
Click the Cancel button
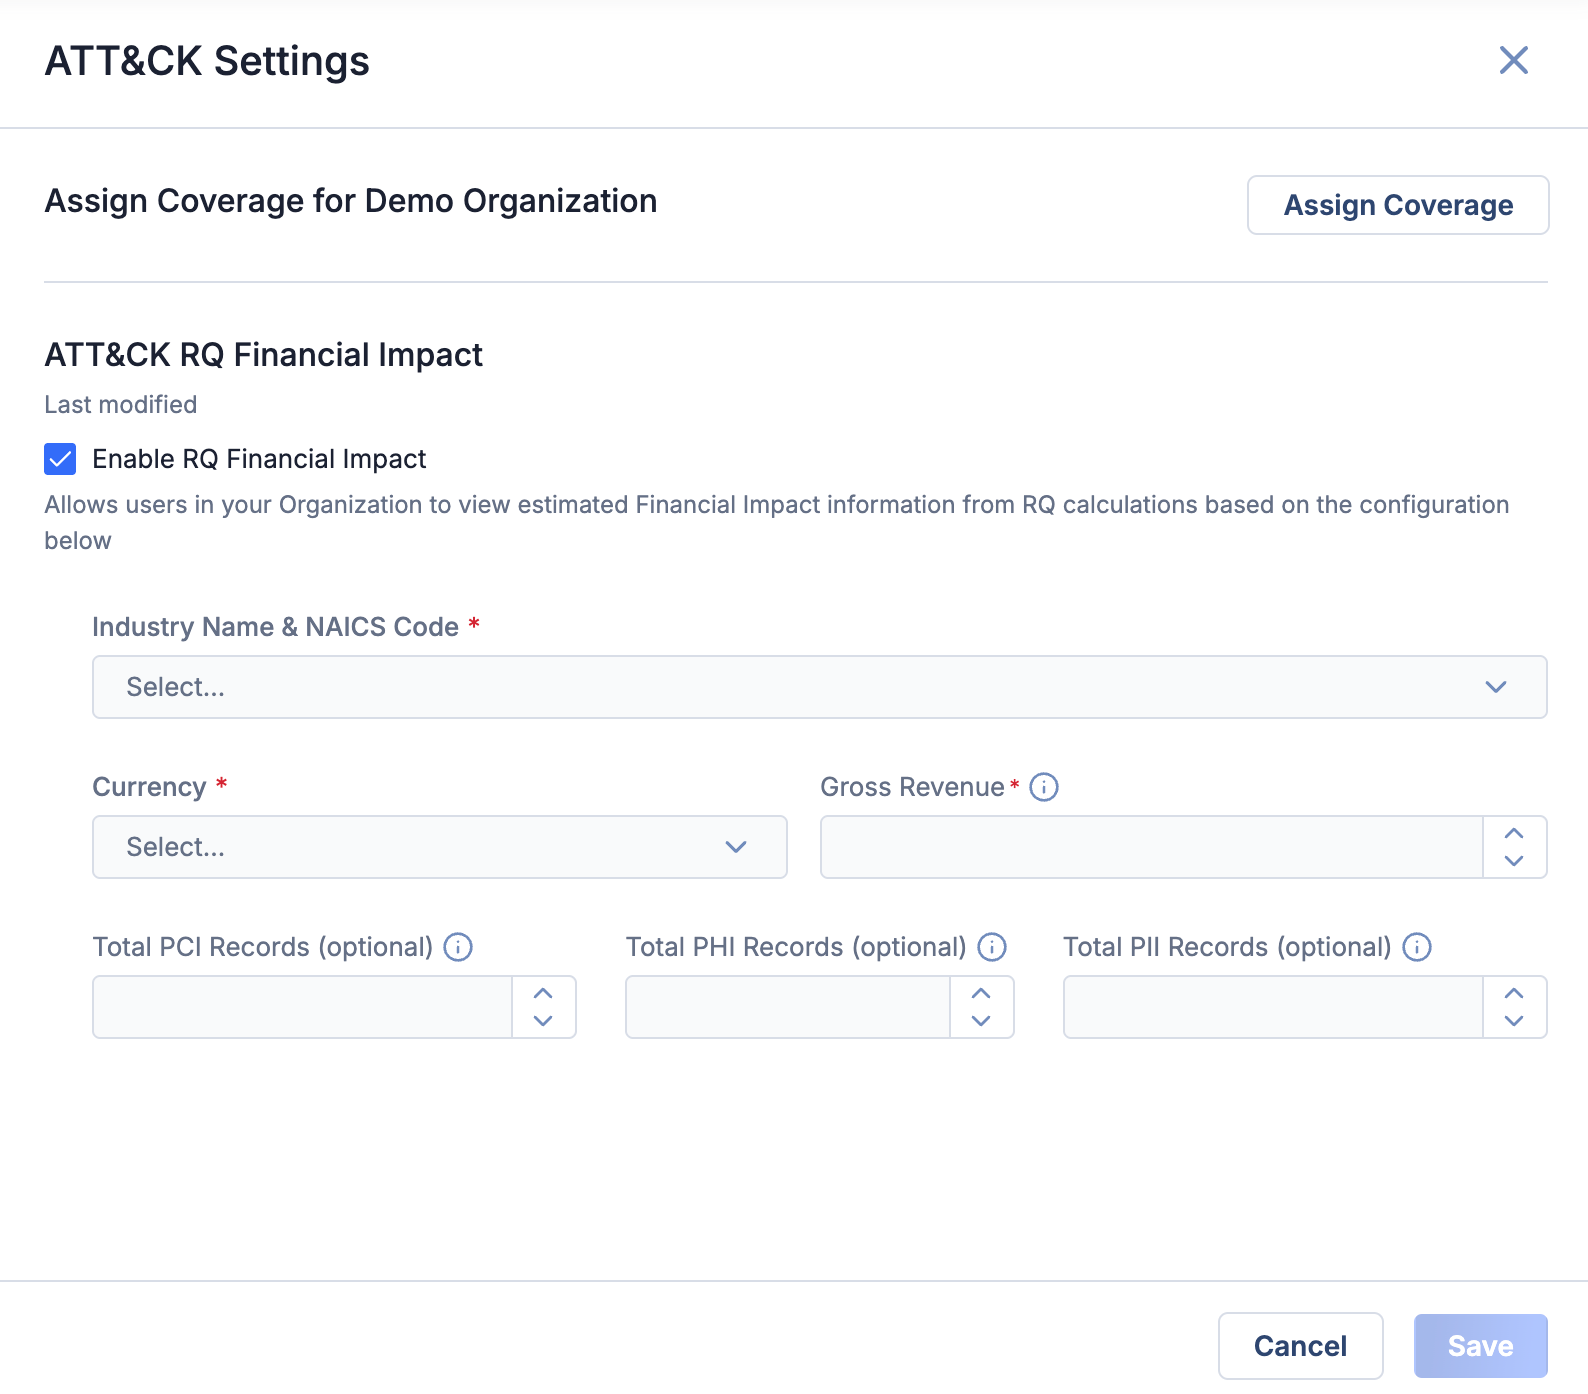click(x=1300, y=1346)
